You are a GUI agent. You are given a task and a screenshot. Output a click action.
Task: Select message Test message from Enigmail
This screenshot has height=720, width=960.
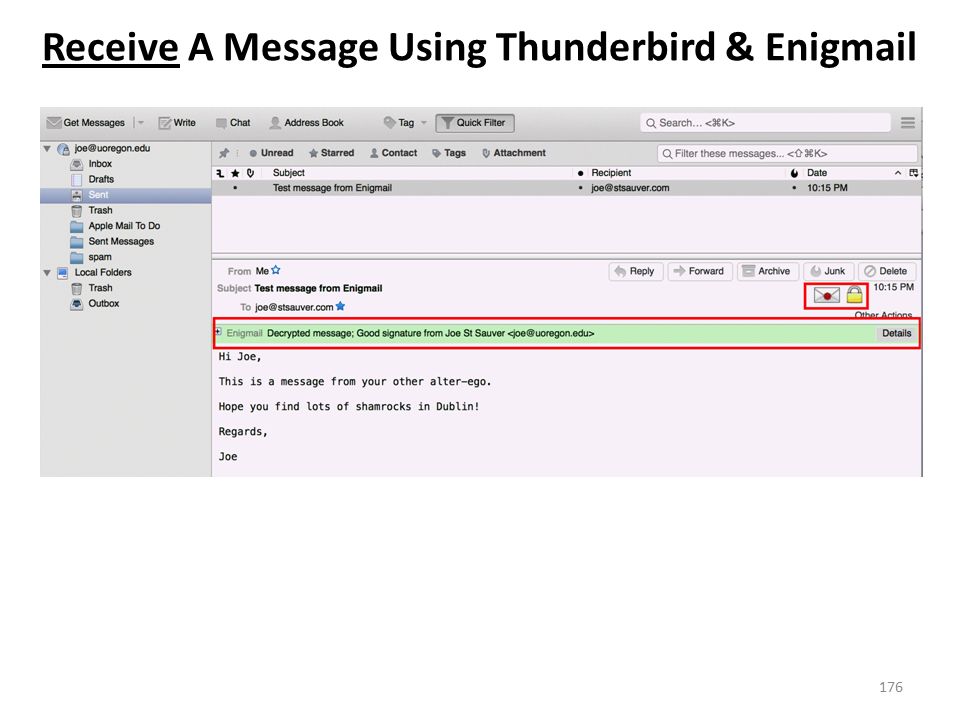click(x=332, y=188)
